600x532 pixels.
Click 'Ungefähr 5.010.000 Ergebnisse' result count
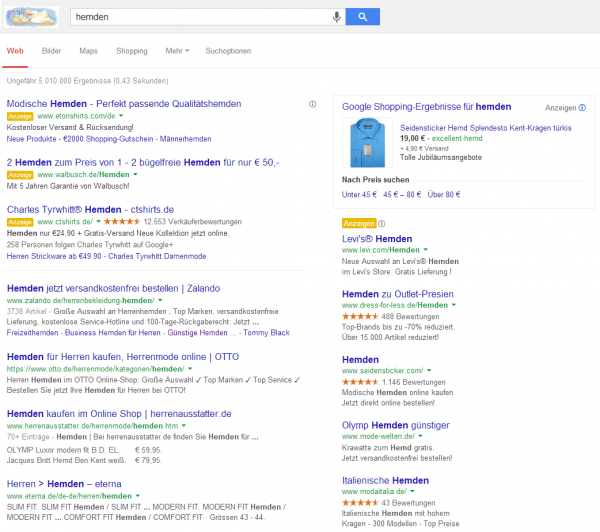[88, 81]
